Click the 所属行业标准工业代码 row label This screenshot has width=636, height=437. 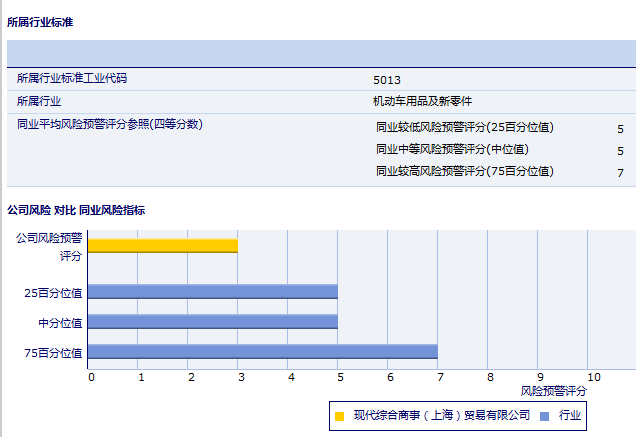point(72,78)
